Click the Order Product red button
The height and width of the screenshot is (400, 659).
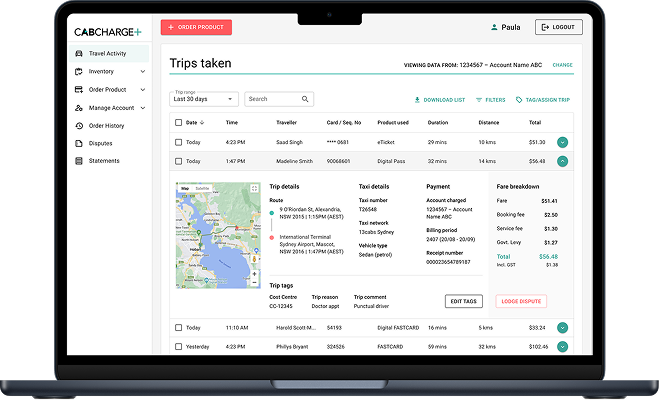[196, 28]
